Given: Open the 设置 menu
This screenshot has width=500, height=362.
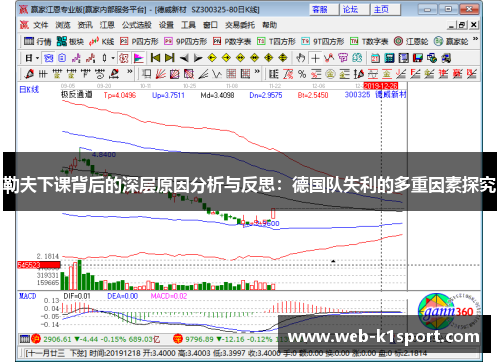Looking at the screenshot, I should pyautogui.click(x=166, y=25).
